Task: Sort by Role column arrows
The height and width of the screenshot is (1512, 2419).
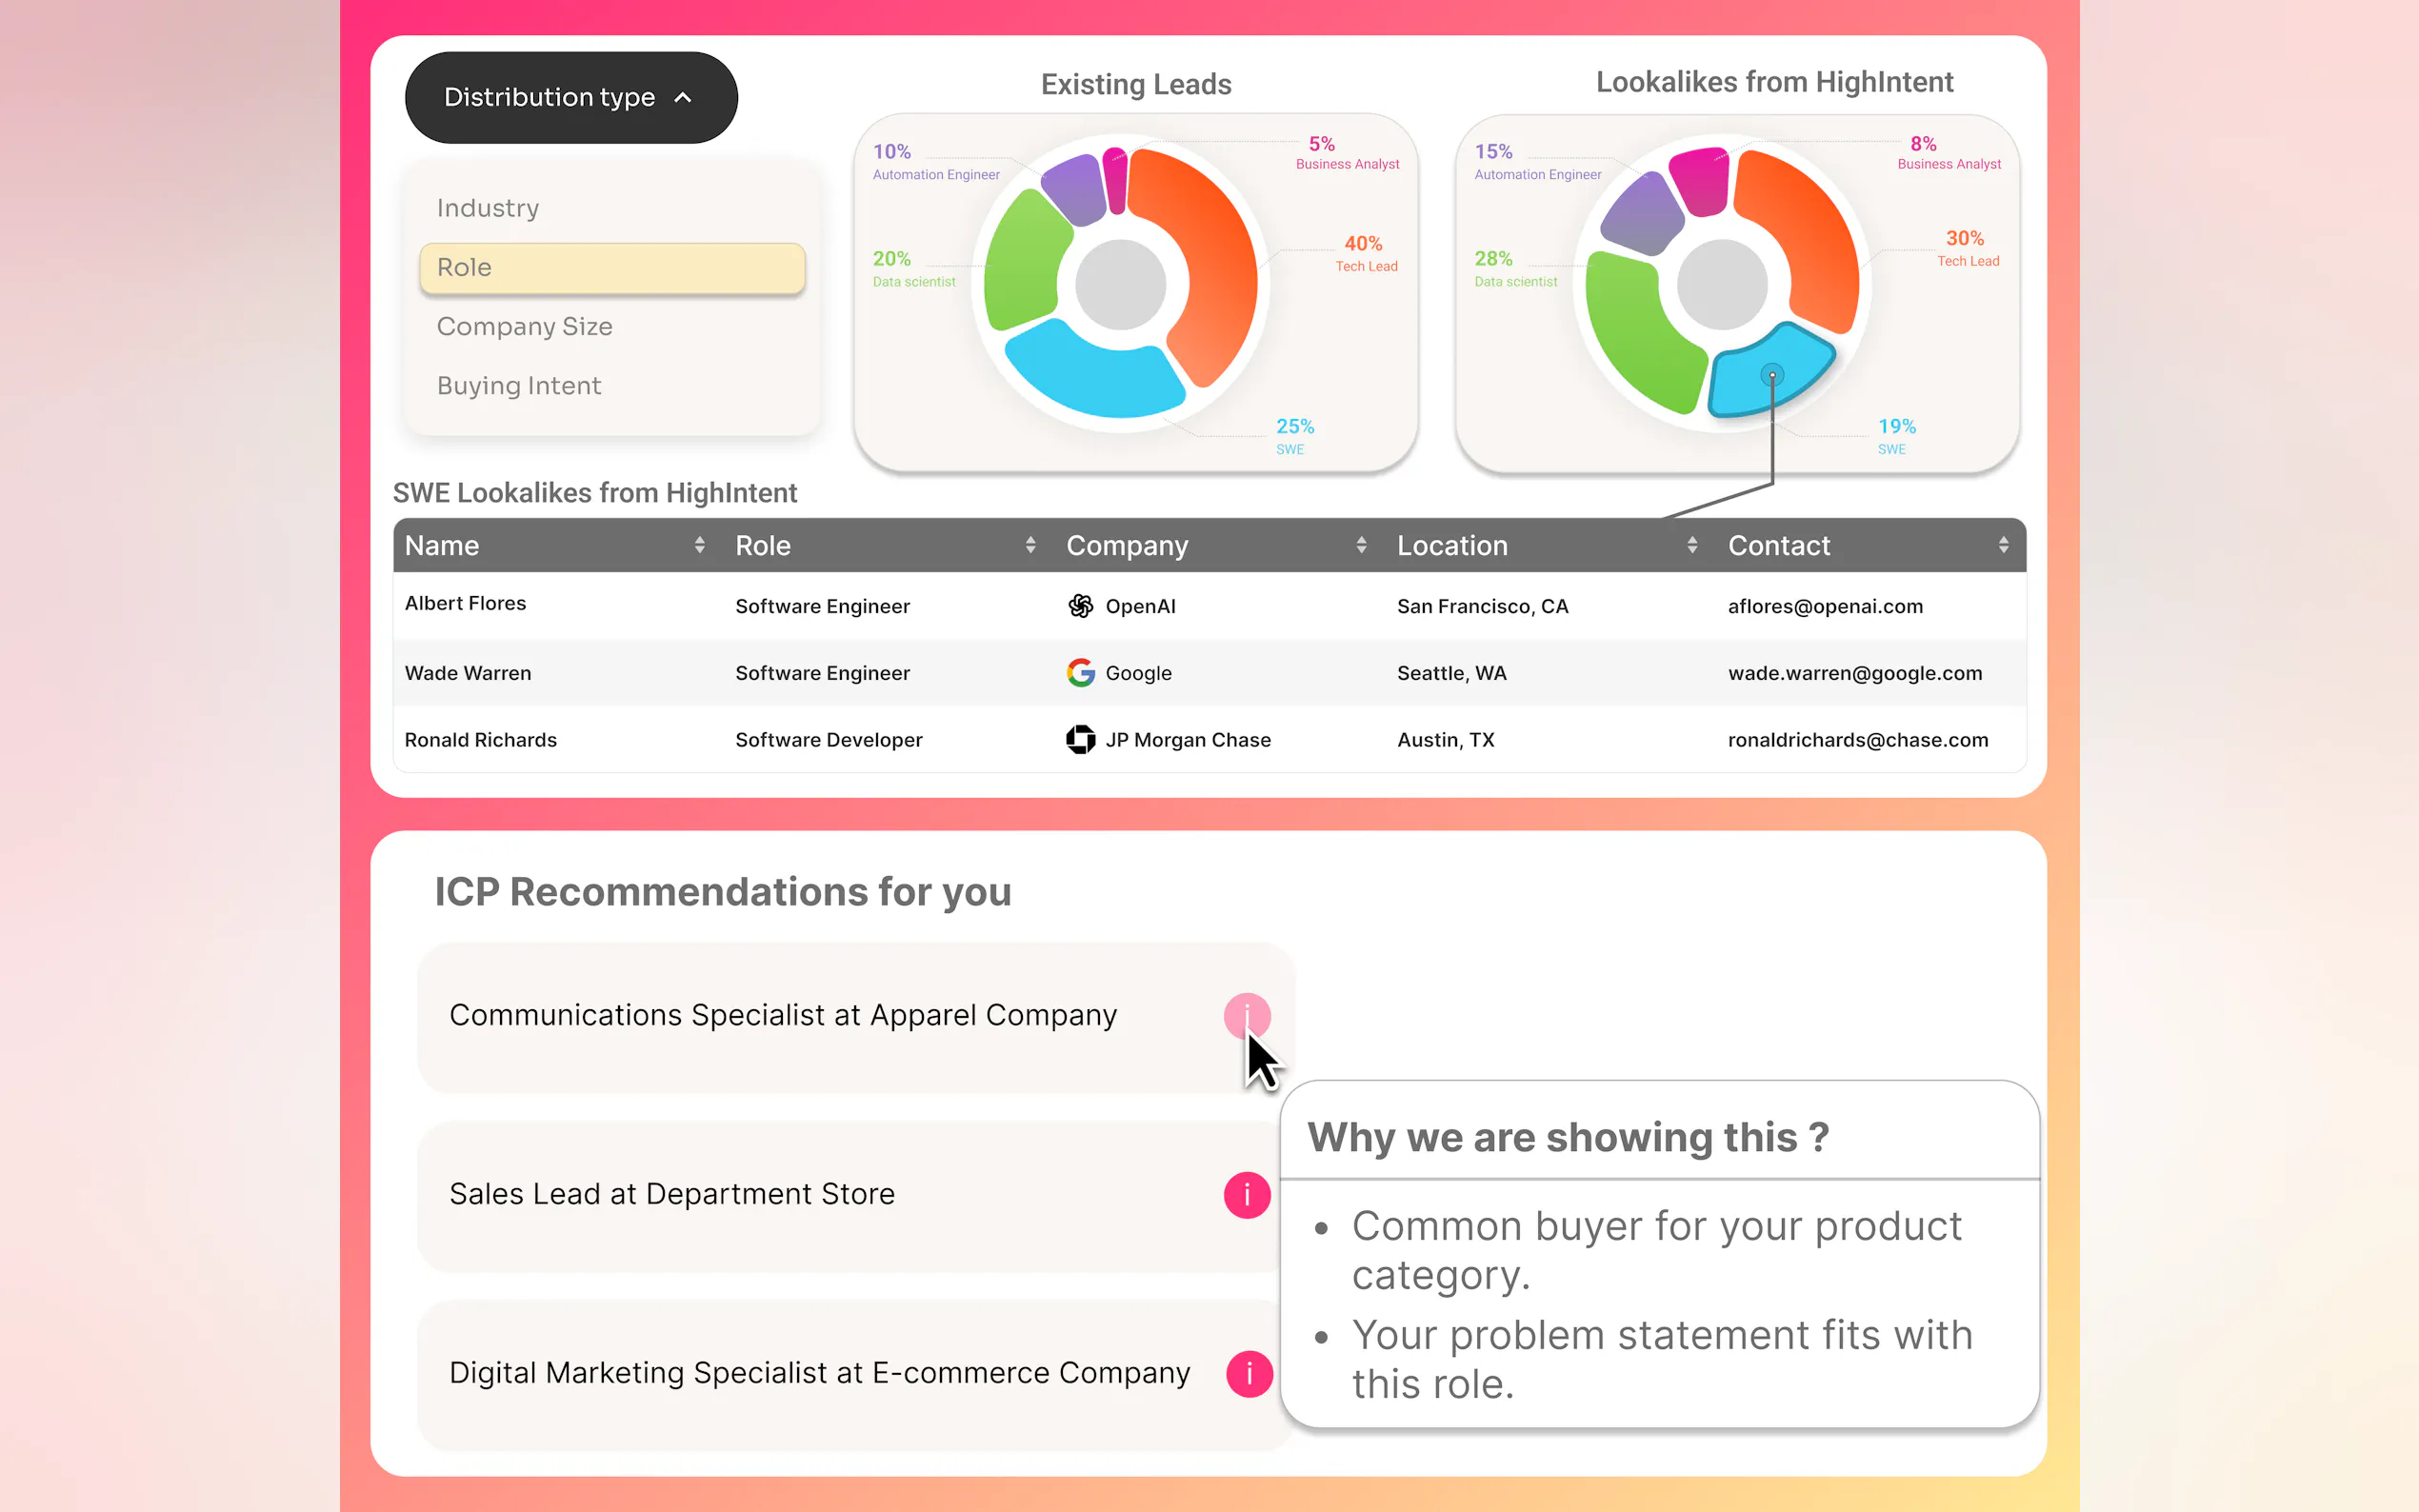Action: pyautogui.click(x=1030, y=545)
